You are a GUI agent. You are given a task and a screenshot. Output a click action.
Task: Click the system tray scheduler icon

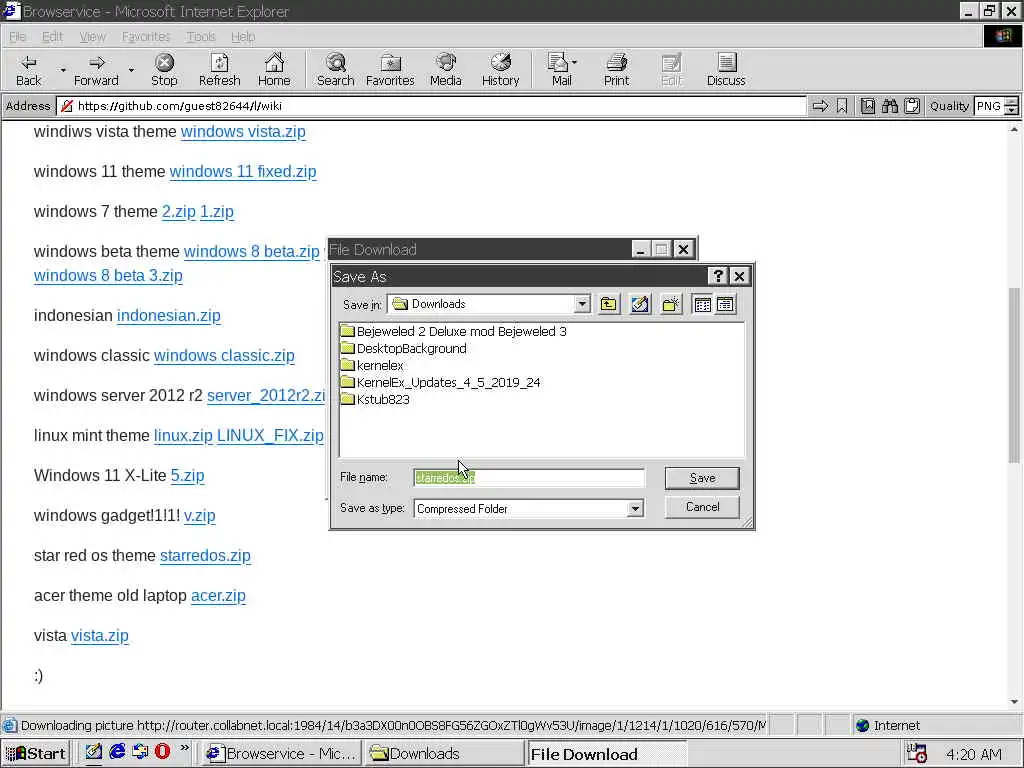coord(918,753)
